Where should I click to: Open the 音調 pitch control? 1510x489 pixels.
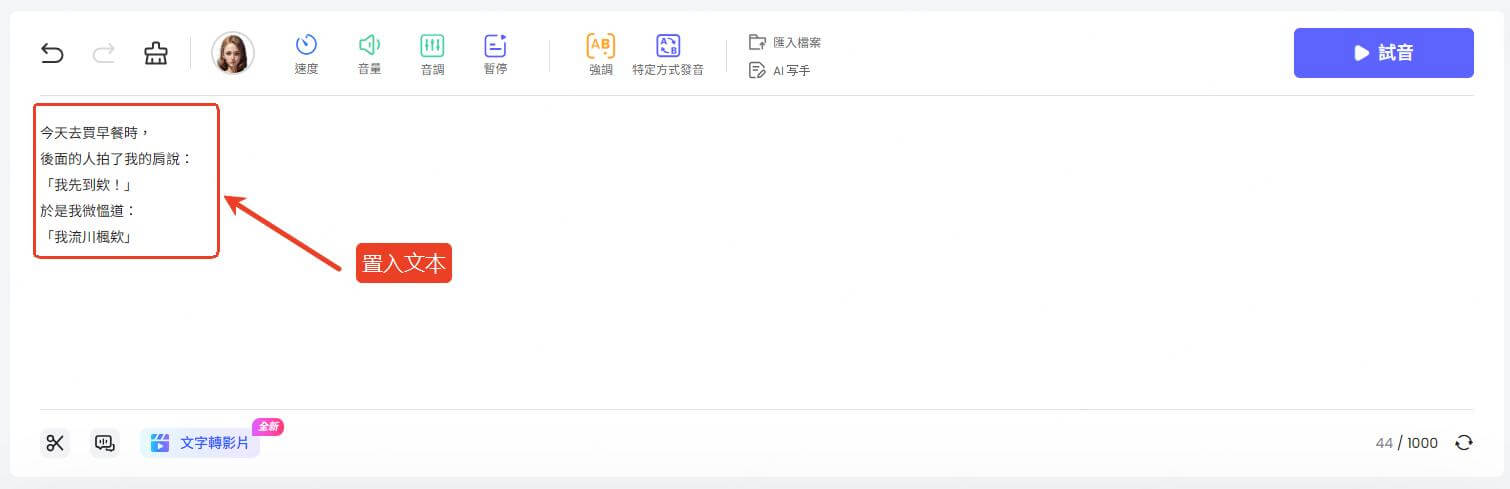pos(432,53)
